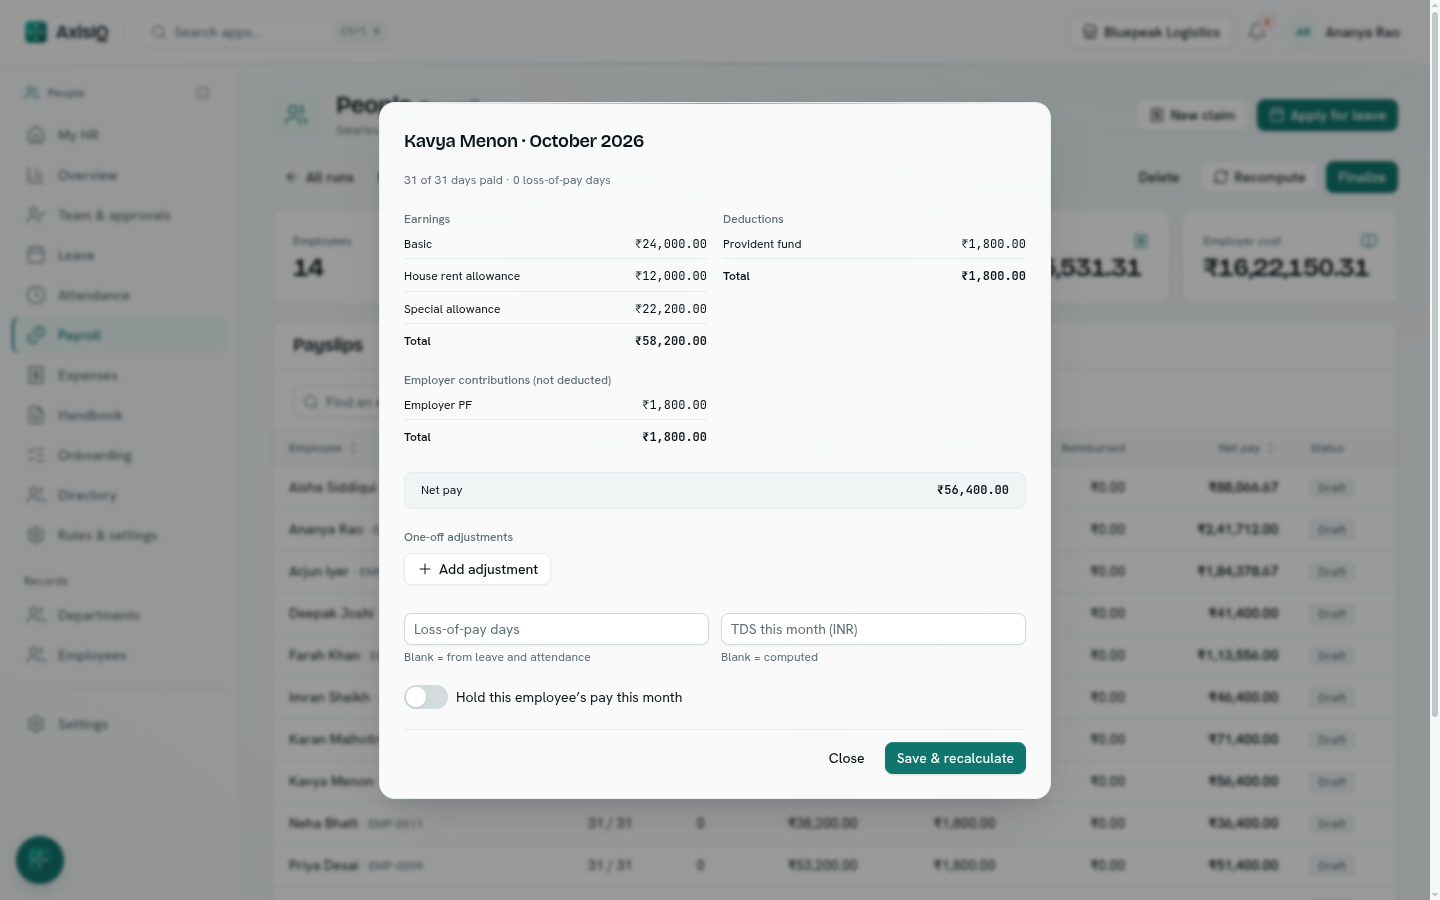Open the Ananya Rao user menu
Screen dimensions: 1440x900
click(1346, 32)
